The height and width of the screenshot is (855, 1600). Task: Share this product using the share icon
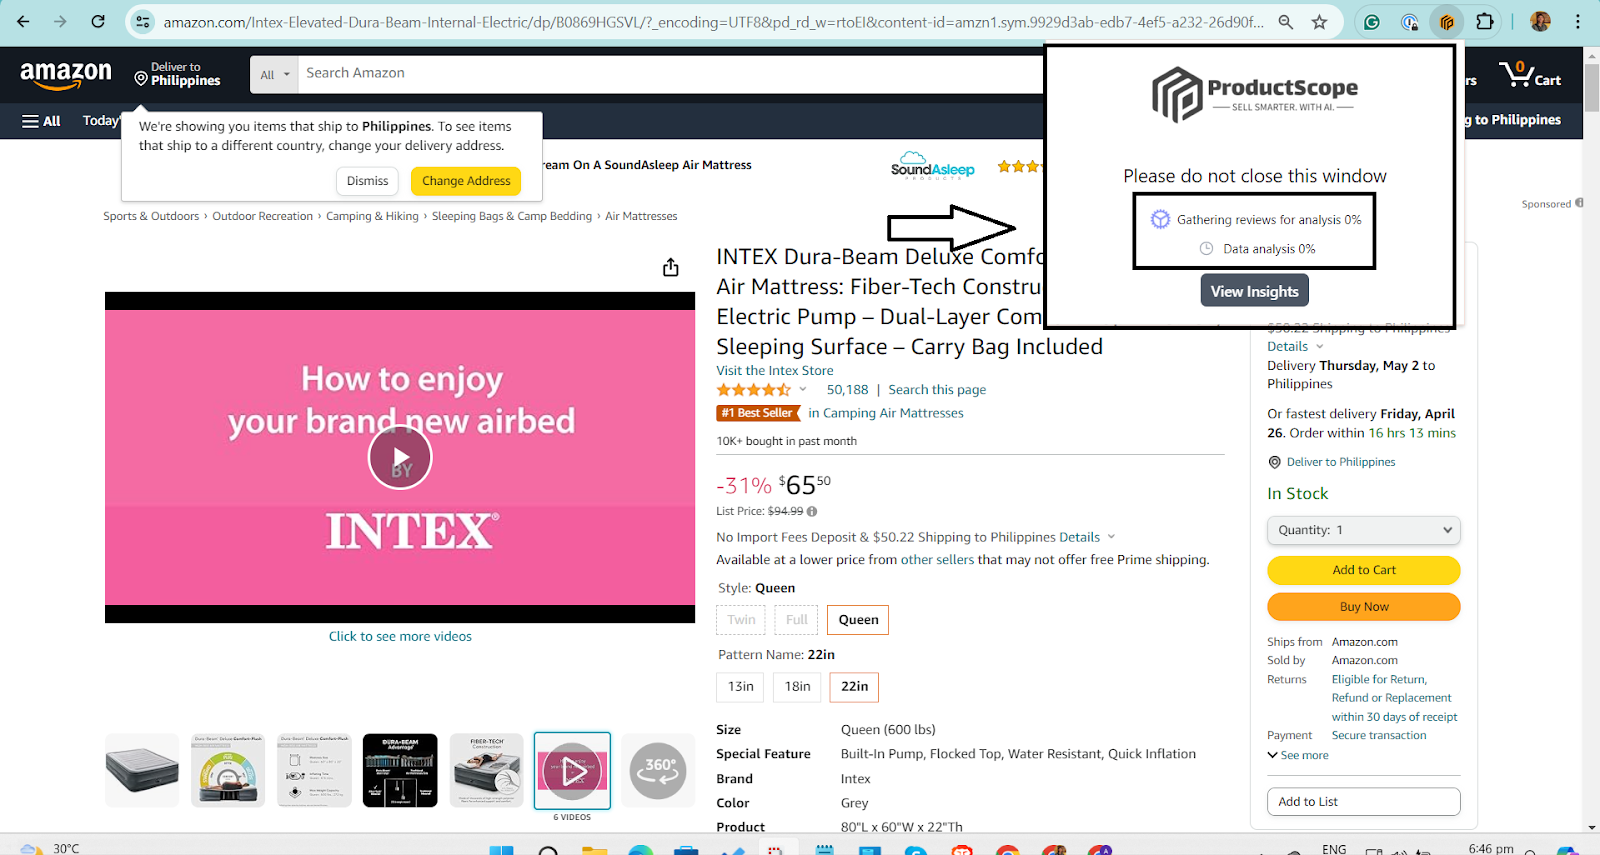coord(671,267)
